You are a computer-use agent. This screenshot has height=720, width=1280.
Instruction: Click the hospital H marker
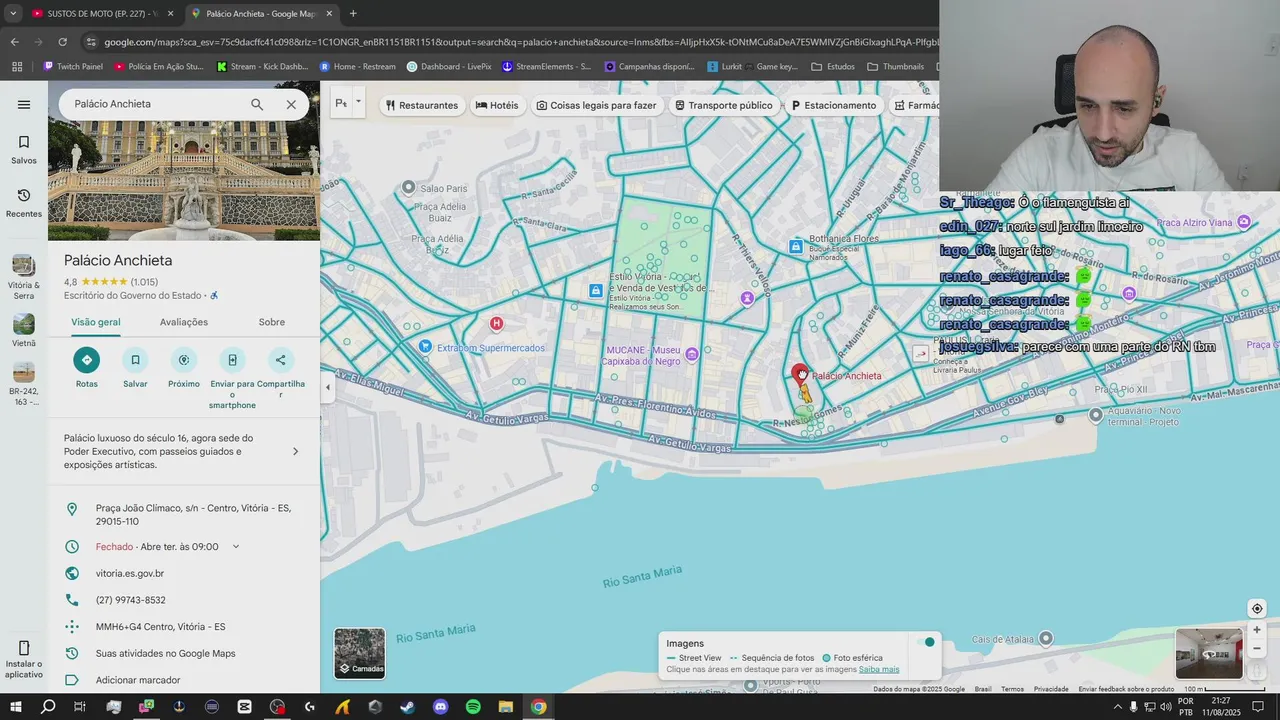click(496, 323)
